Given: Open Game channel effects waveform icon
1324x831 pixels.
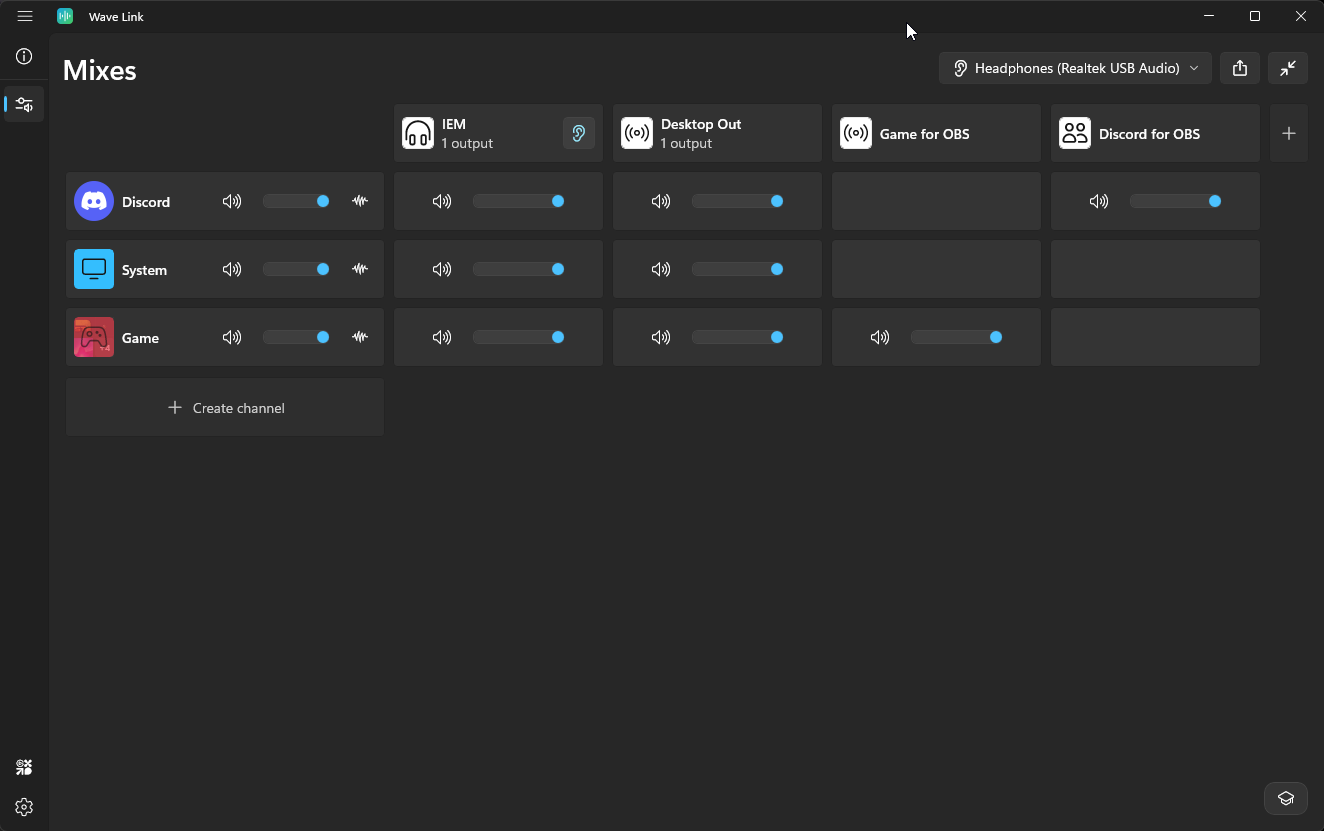Looking at the screenshot, I should (x=360, y=337).
